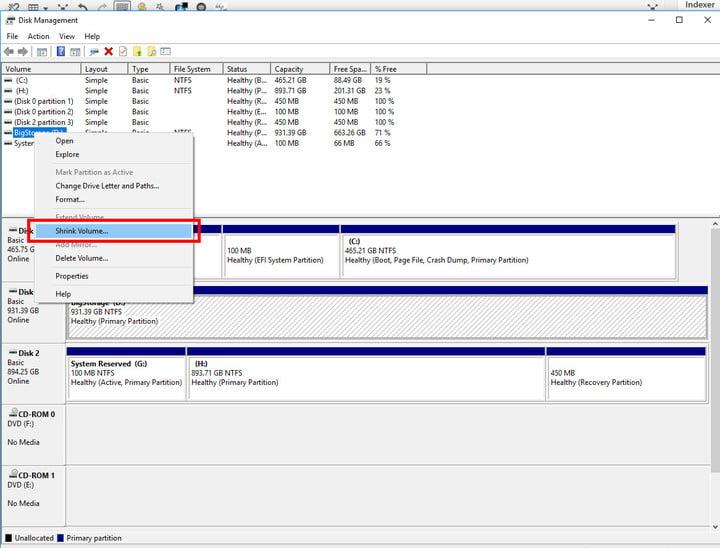720x548 pixels.
Task: Click the Show/Hide Console Tree icon
Action: click(42, 51)
